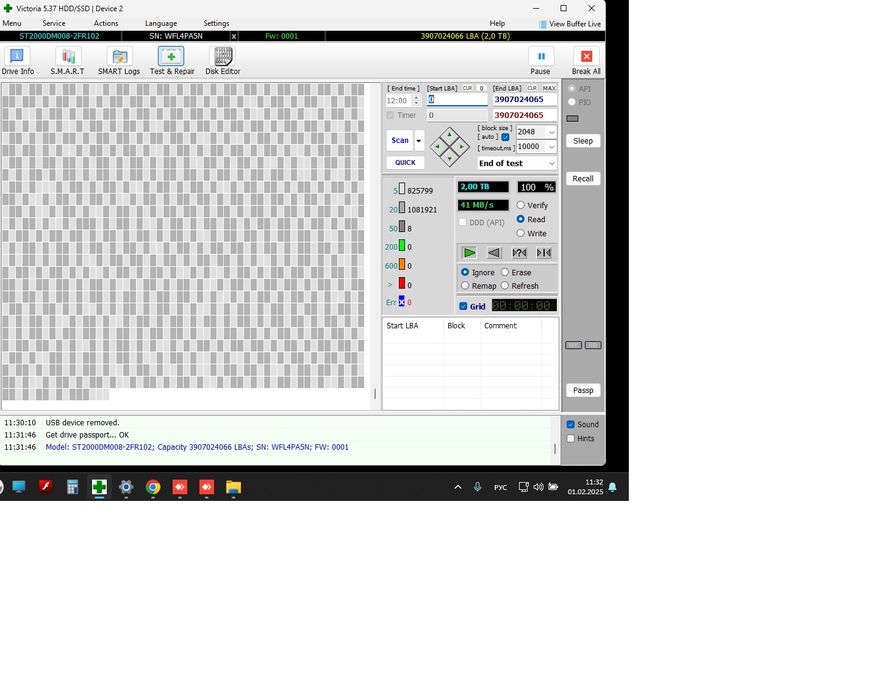Select Test & Repair toolbar icon
Viewport: 885px width, 700px height.
pos(172,60)
